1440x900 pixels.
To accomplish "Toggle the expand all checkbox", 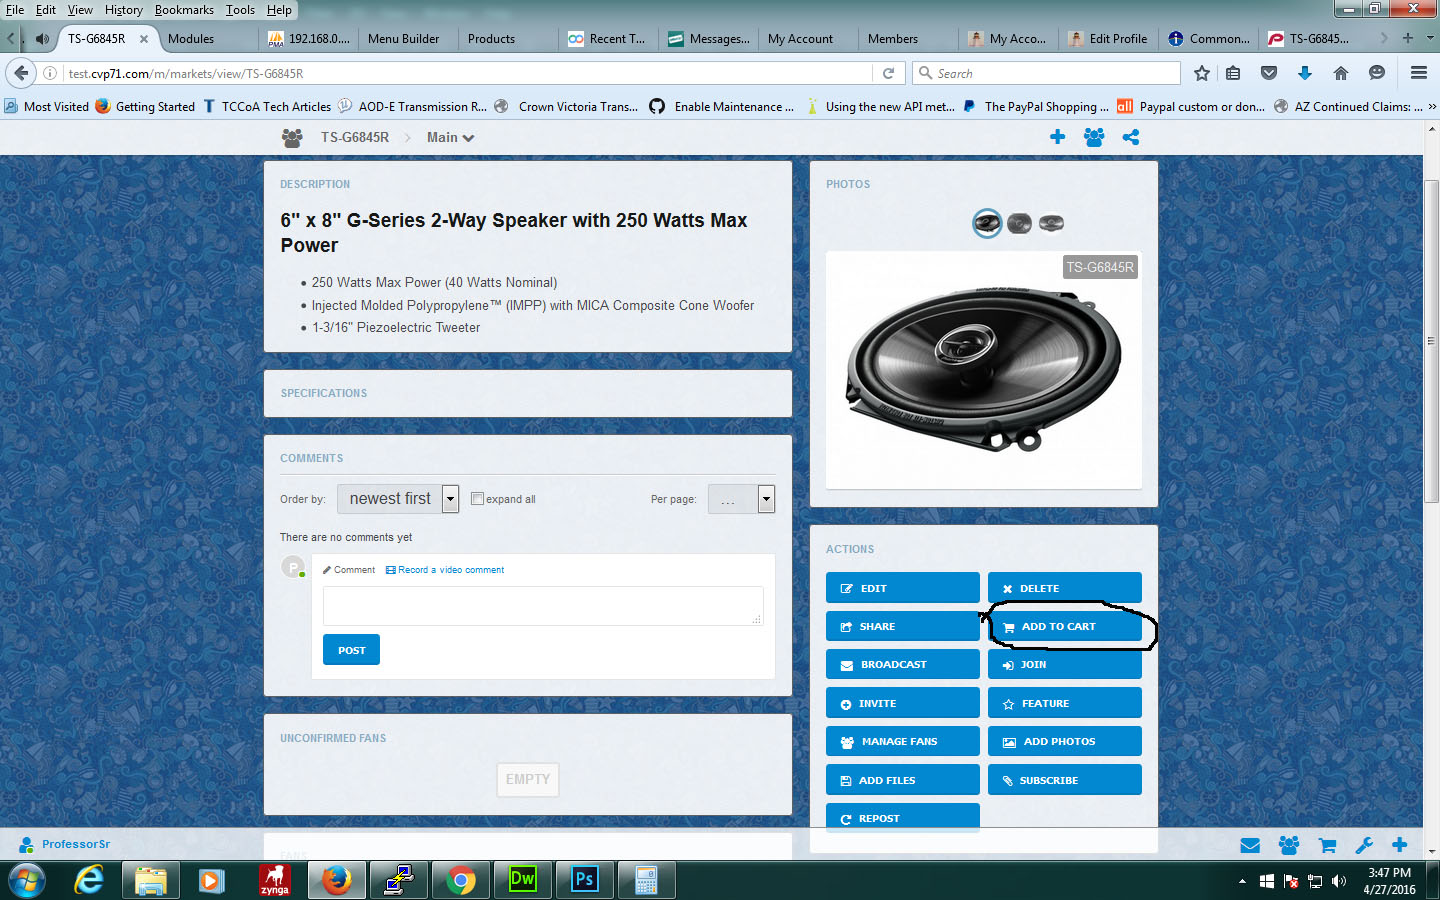I will 477,498.
